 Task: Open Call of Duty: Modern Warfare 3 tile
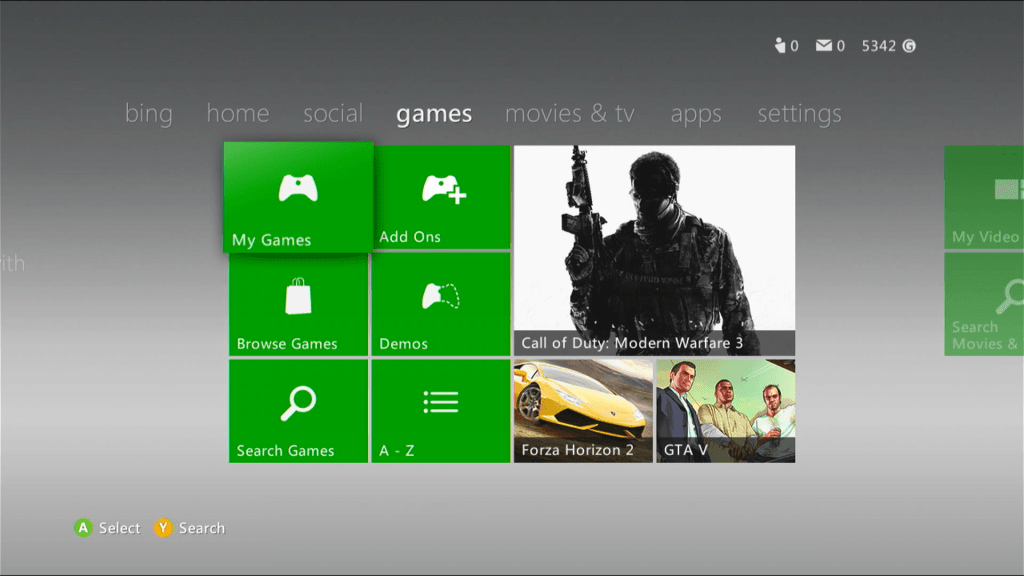pyautogui.click(x=653, y=247)
